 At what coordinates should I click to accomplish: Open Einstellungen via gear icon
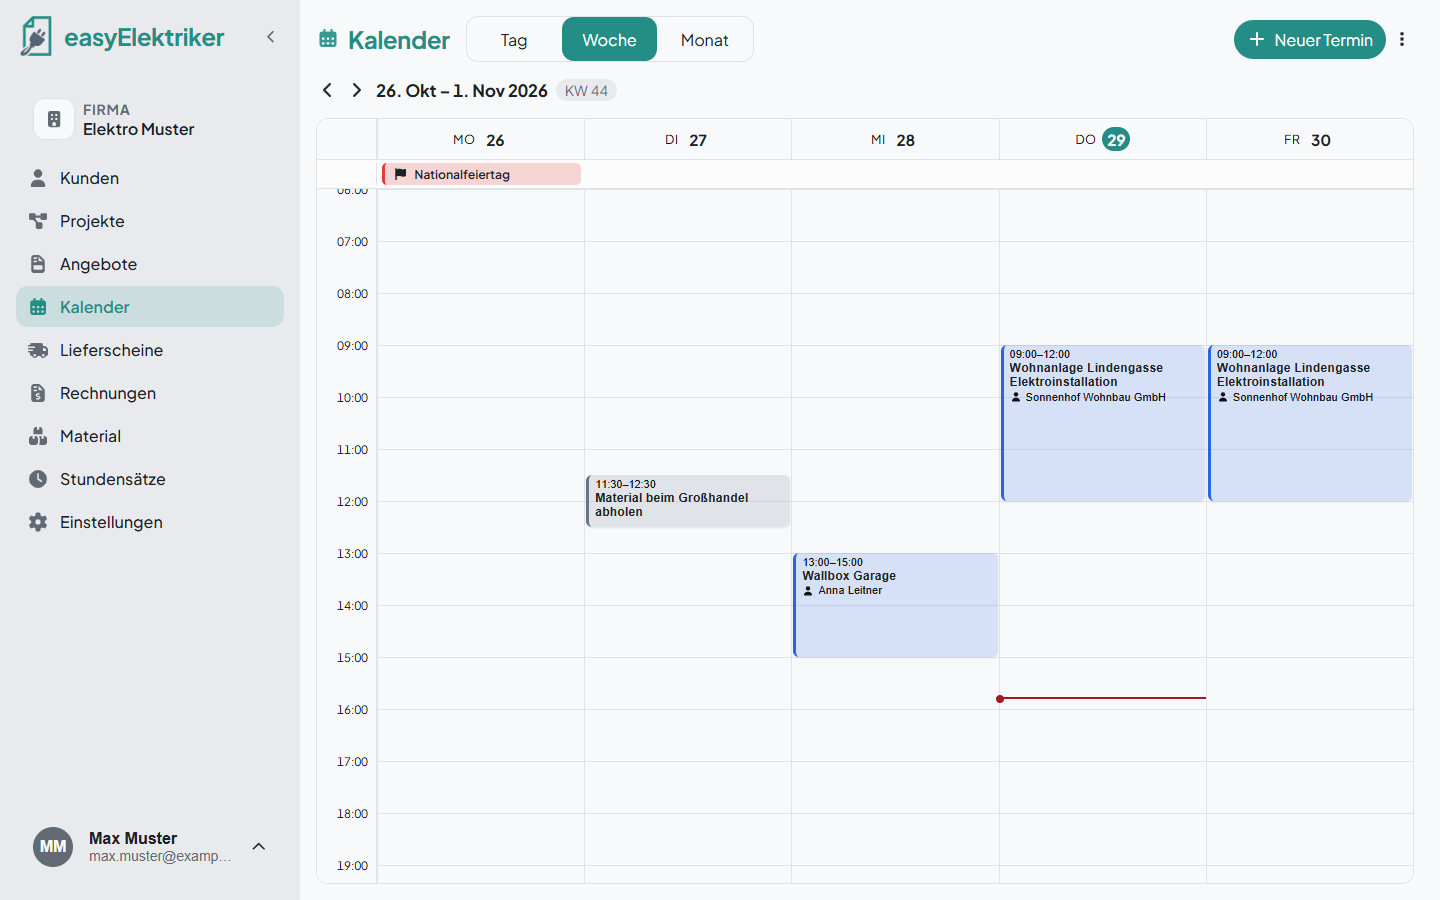click(38, 522)
